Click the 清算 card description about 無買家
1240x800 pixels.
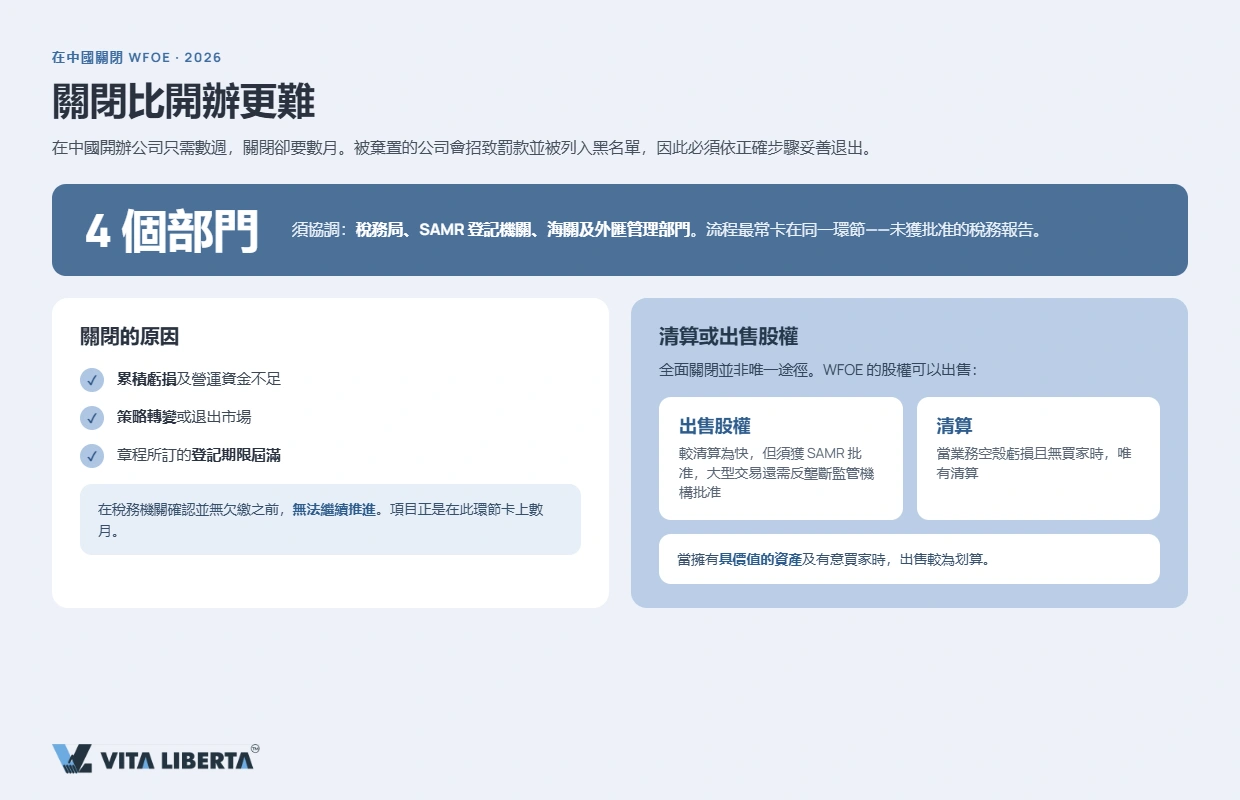pos(1034,463)
